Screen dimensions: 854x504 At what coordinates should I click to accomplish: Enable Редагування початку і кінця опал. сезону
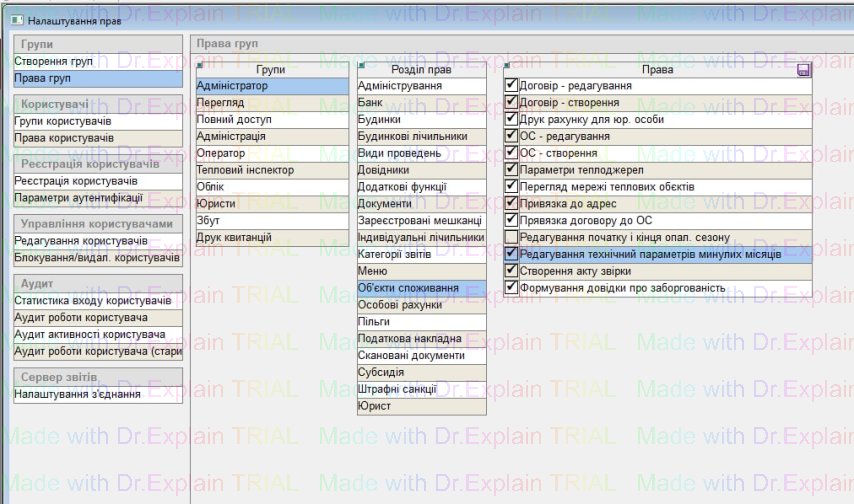[x=511, y=237]
